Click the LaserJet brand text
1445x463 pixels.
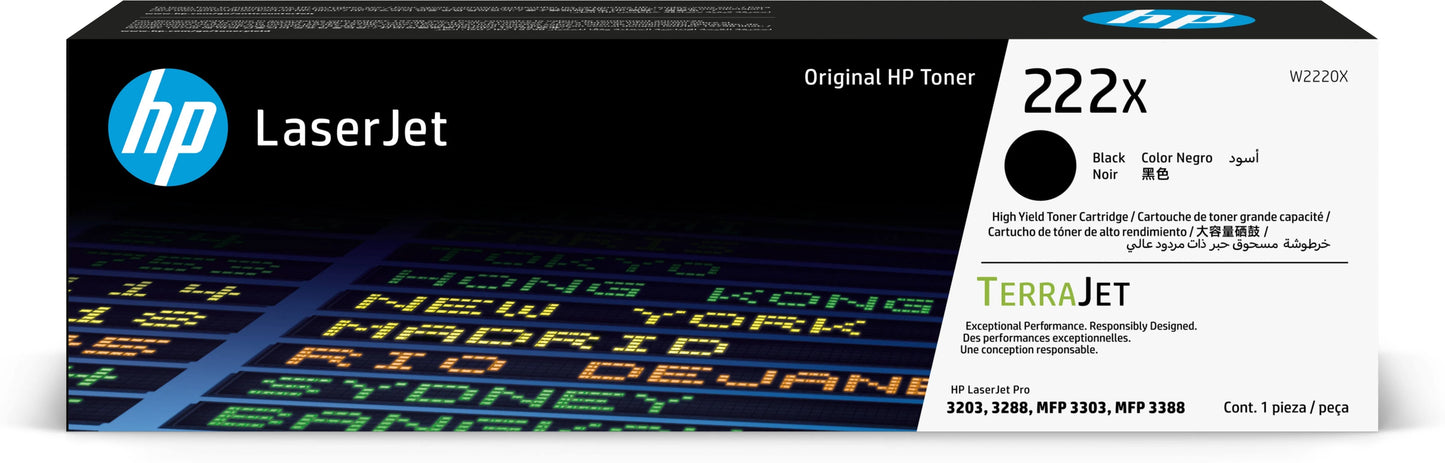click(x=351, y=130)
